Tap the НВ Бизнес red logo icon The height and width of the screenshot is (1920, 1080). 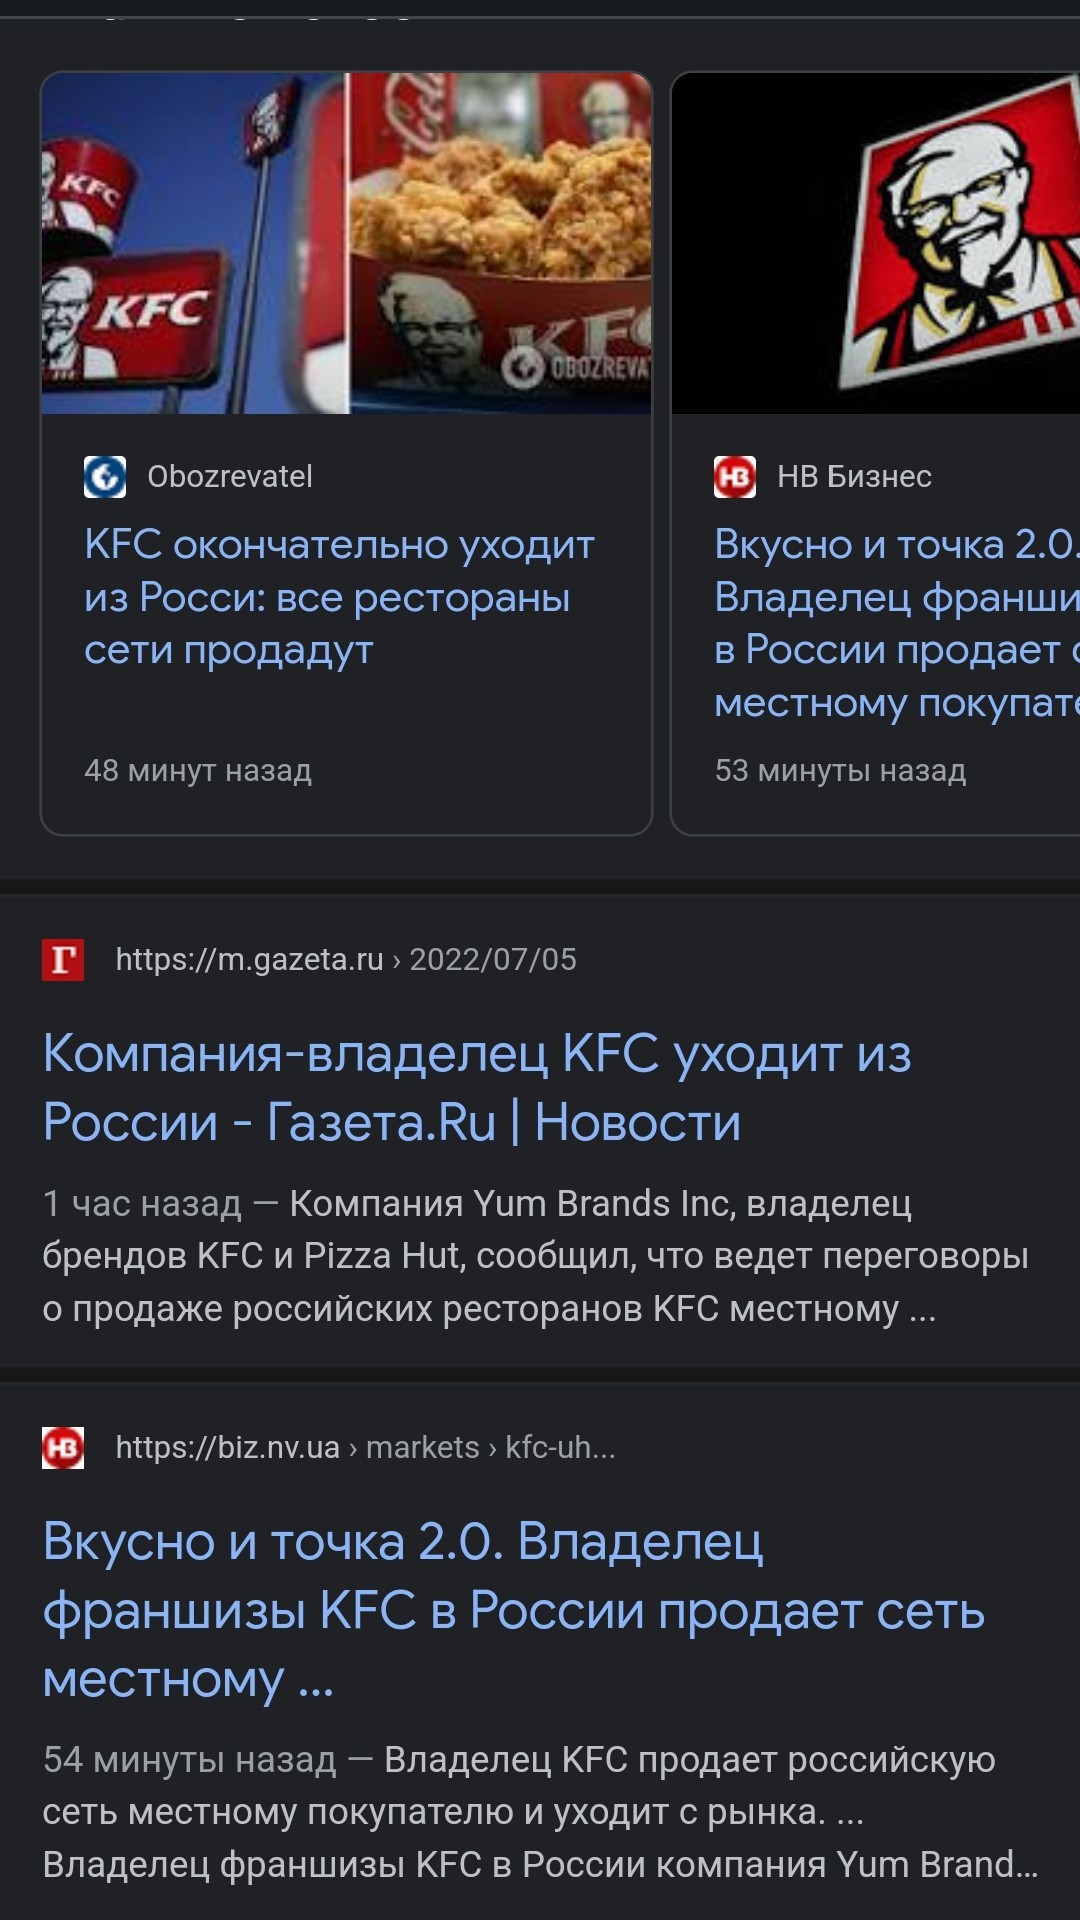[735, 477]
